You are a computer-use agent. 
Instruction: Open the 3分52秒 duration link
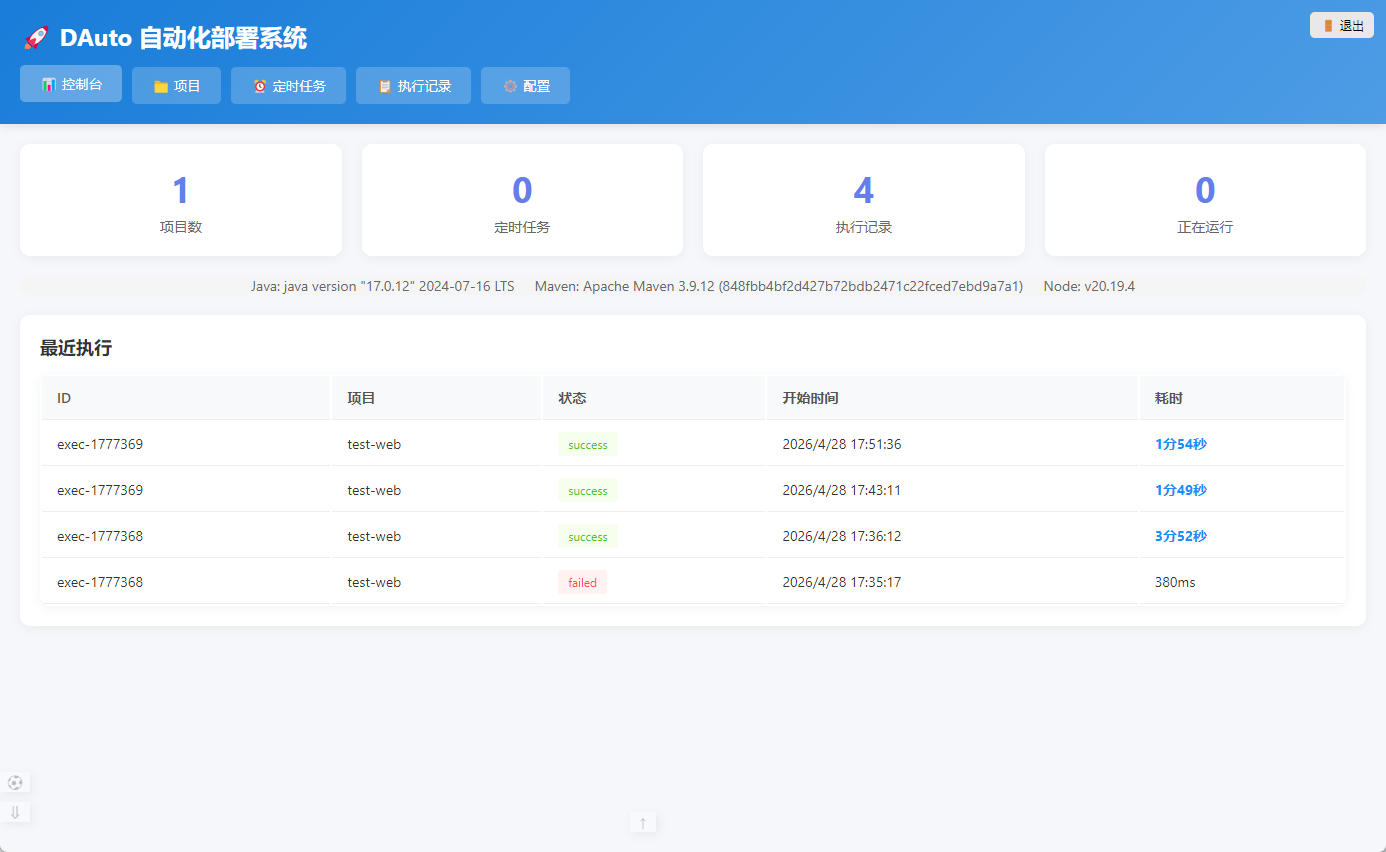[1181, 536]
